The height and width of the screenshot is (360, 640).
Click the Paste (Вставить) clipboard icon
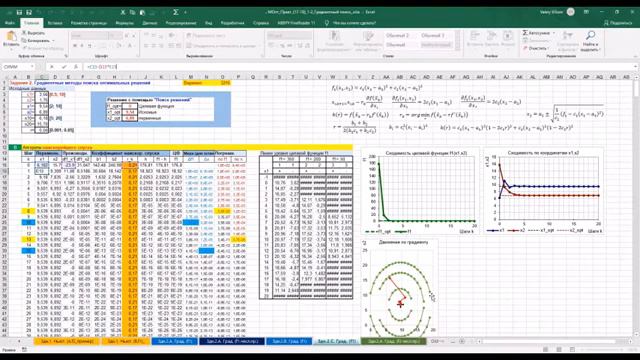11,37
